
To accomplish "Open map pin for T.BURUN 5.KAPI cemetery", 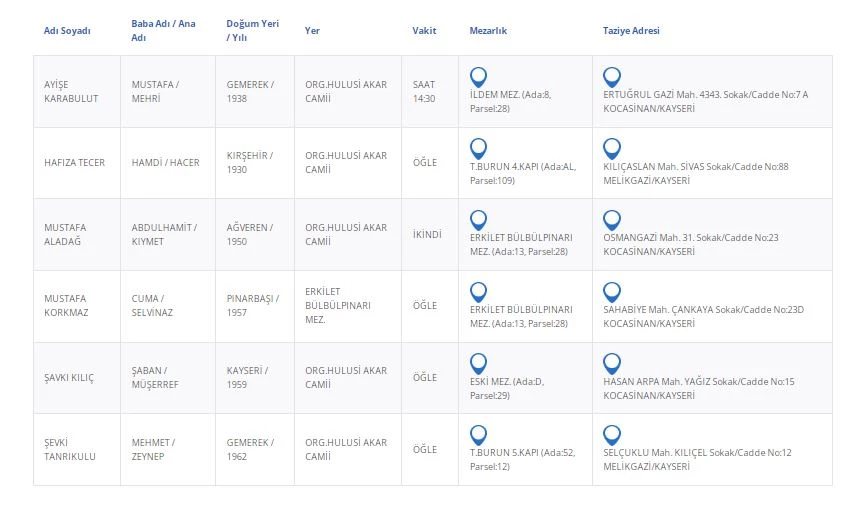I will coord(478,435).
